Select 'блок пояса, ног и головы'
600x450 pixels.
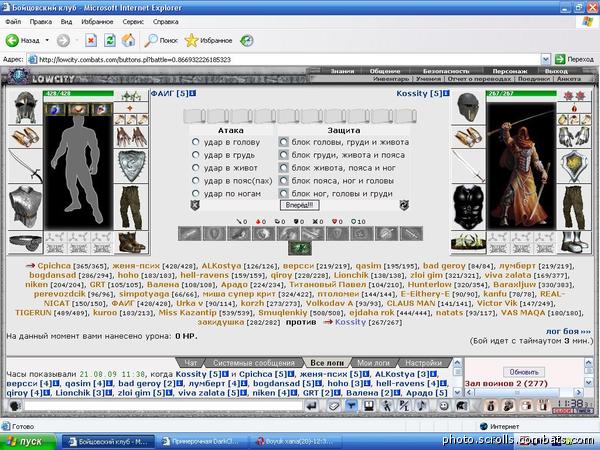(284, 181)
